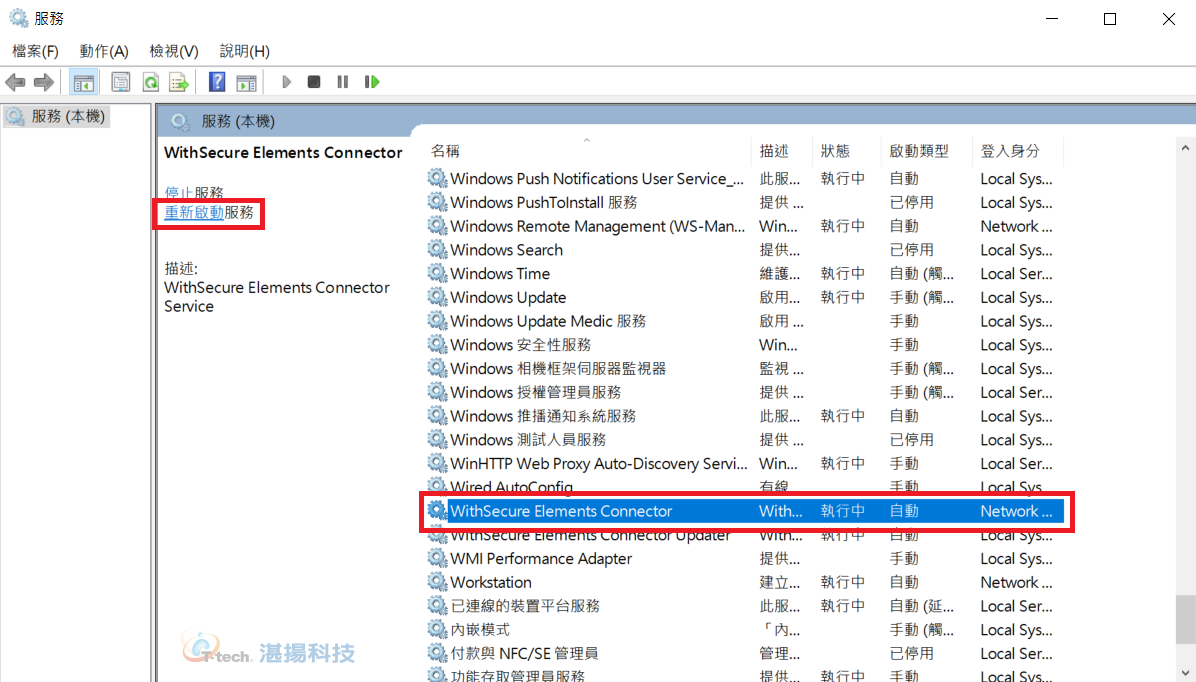
Task: Select the Windows Update service
Action: click(744, 297)
